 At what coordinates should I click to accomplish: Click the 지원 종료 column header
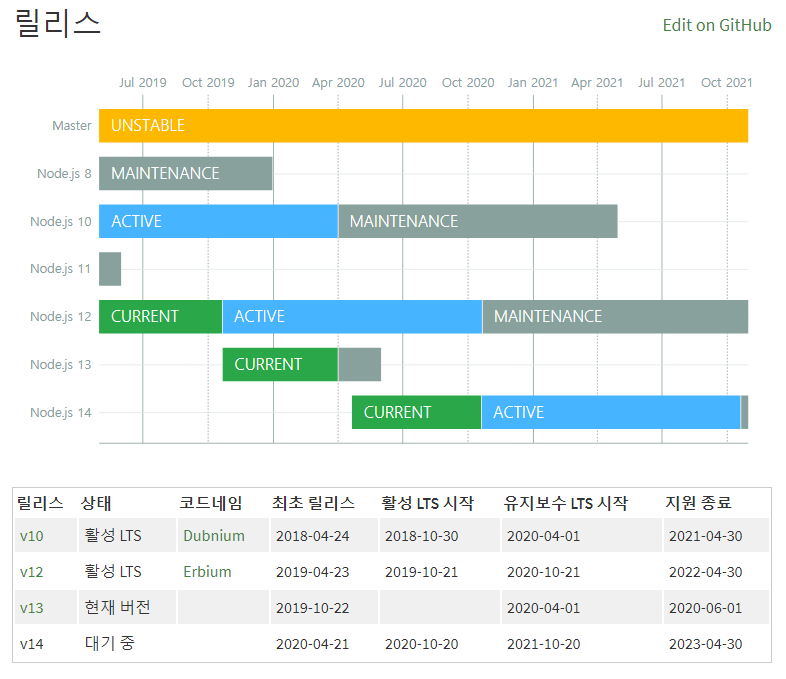click(698, 503)
